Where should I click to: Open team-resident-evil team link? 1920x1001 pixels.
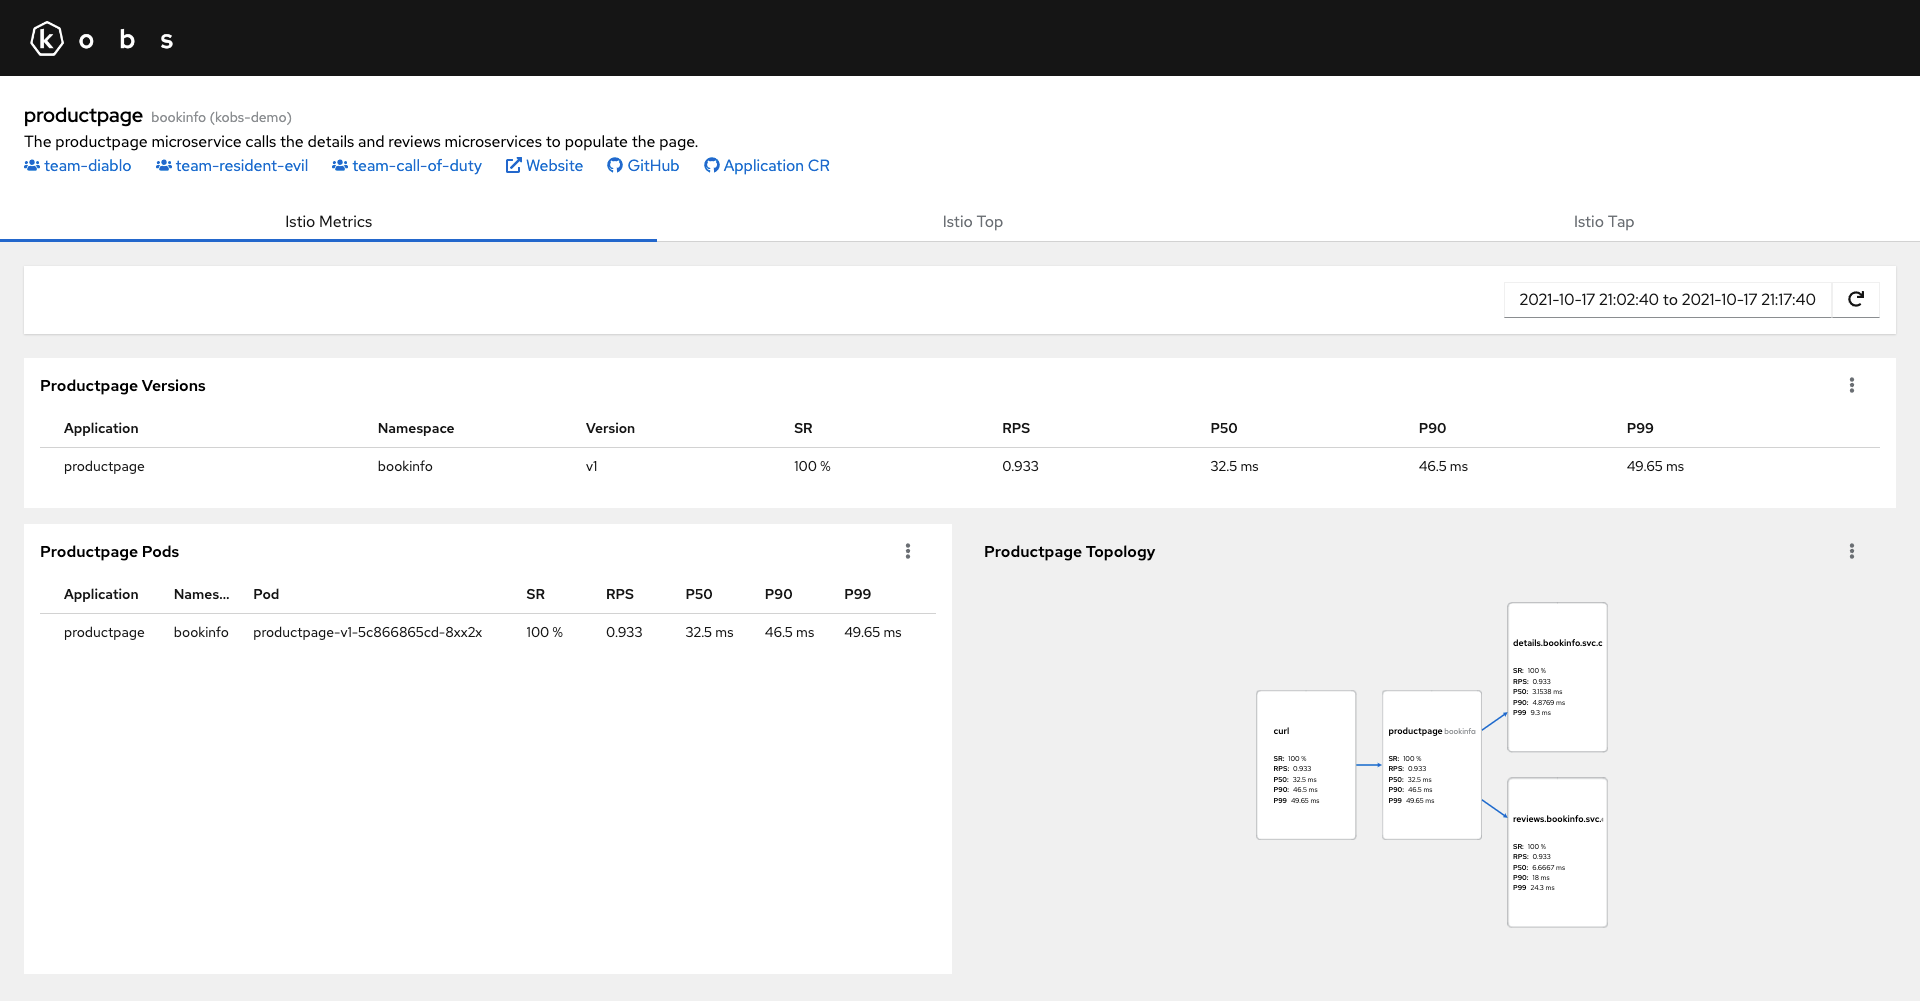point(232,166)
